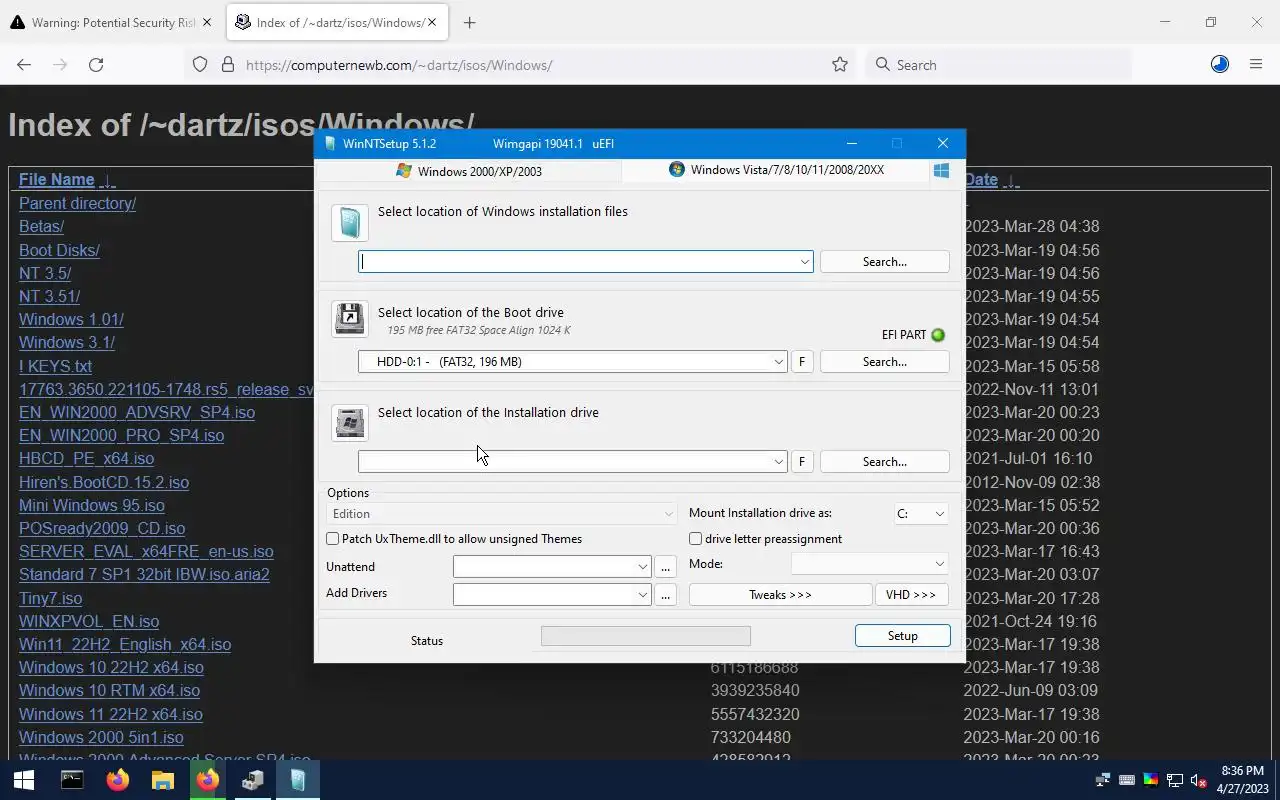Open Parent directory/ link
Image resolution: width=1280 pixels, height=800 pixels.
tap(77, 204)
